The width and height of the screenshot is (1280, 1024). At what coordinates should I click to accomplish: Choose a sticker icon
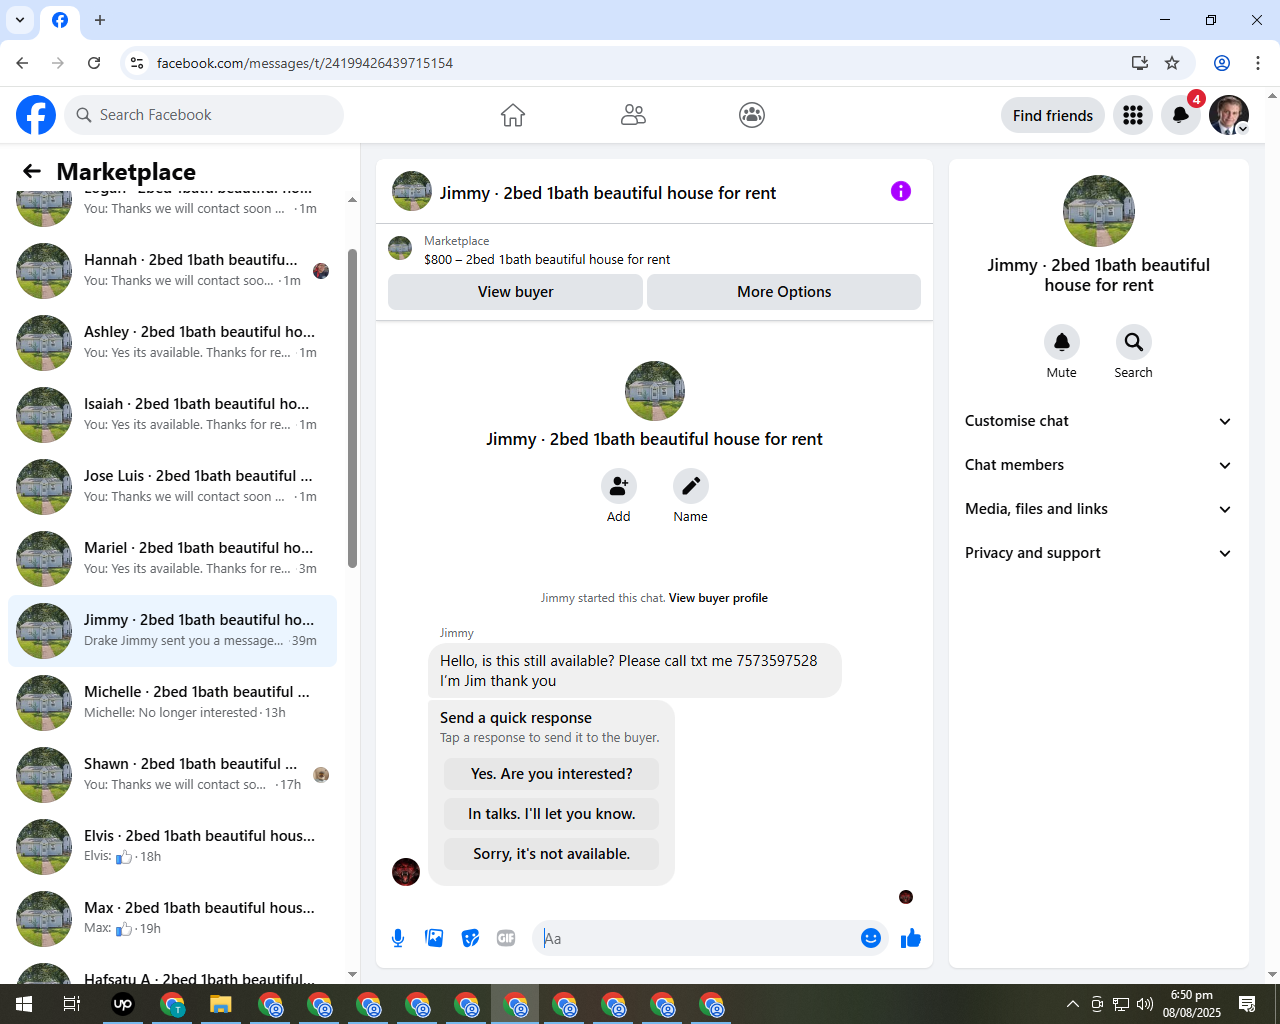click(x=470, y=938)
